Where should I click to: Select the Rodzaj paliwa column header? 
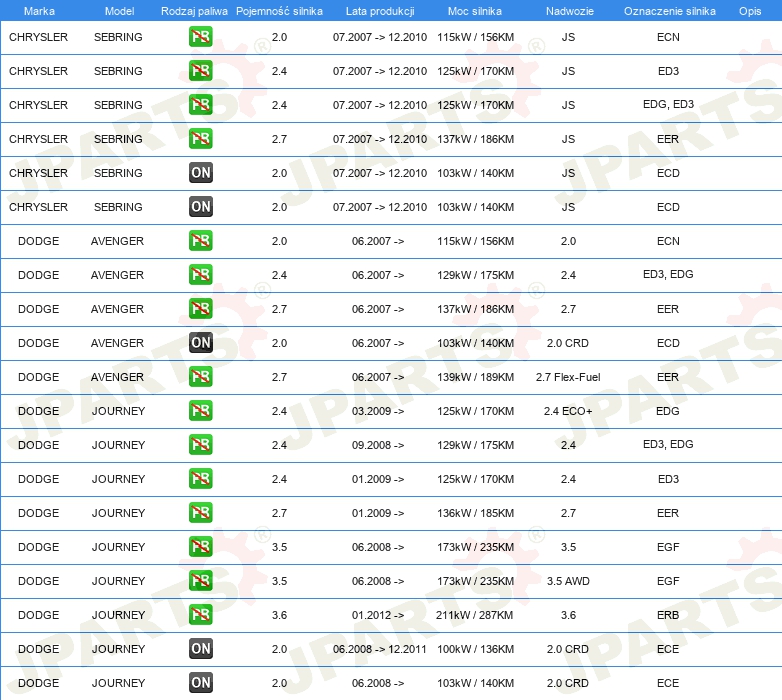(194, 11)
